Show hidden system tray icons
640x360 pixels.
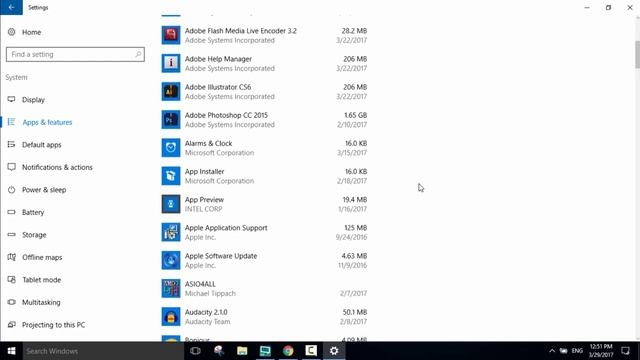[552, 351]
